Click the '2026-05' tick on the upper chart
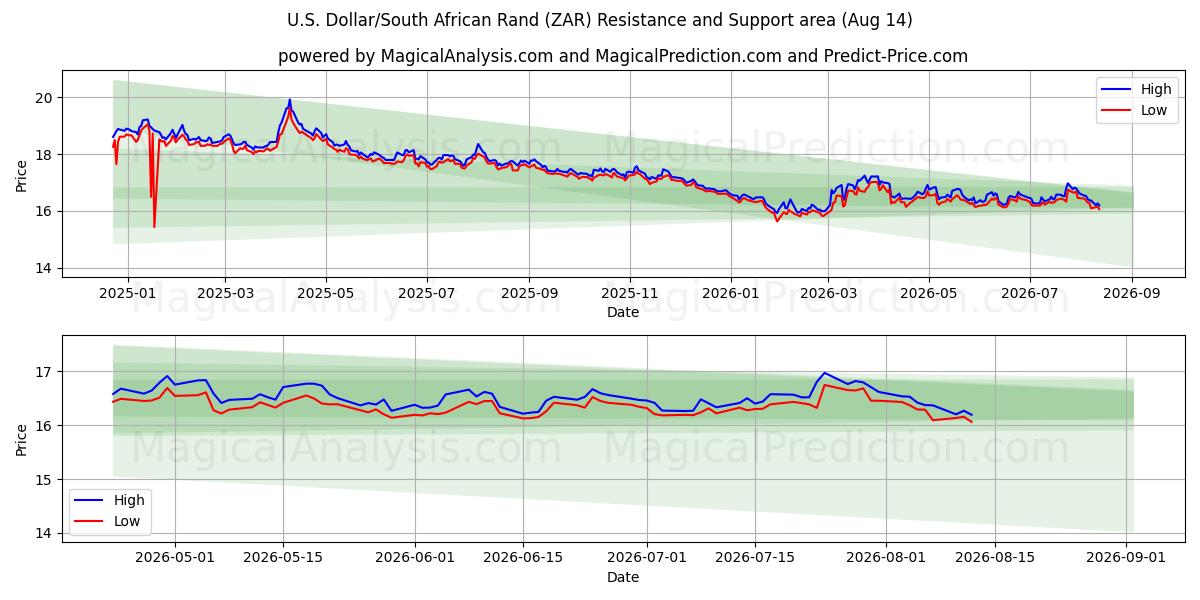 (x=929, y=294)
